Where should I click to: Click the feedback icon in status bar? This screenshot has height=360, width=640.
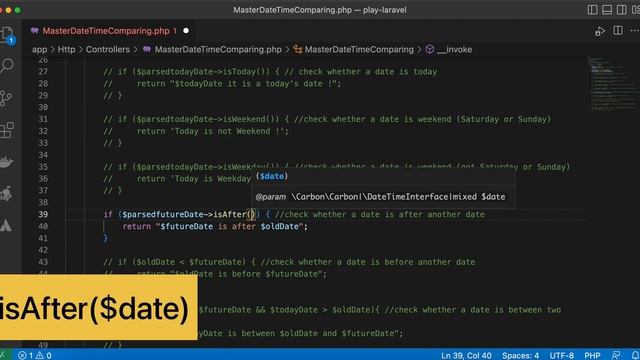(616, 356)
